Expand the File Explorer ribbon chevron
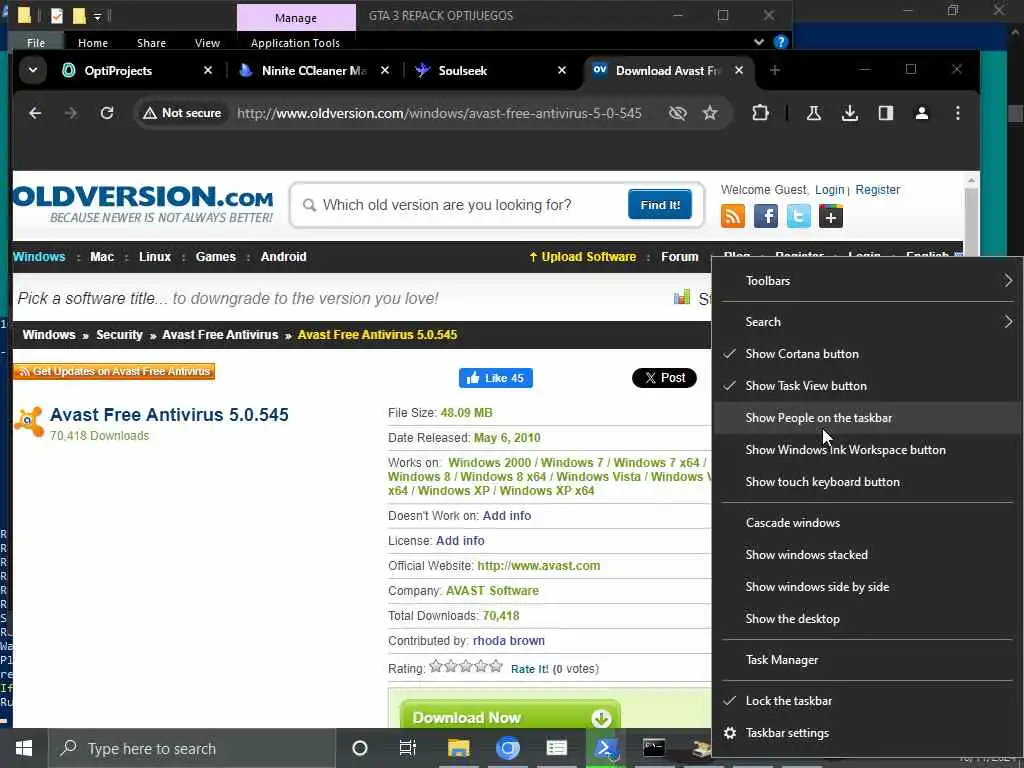Screen dimensions: 1024x768 (759, 42)
